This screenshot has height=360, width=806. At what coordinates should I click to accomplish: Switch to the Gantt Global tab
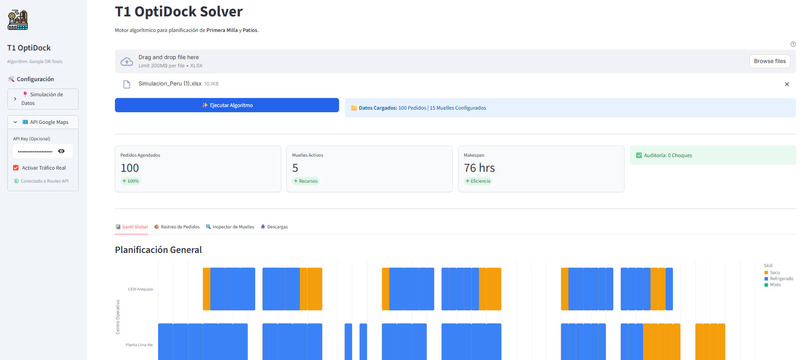click(132, 227)
